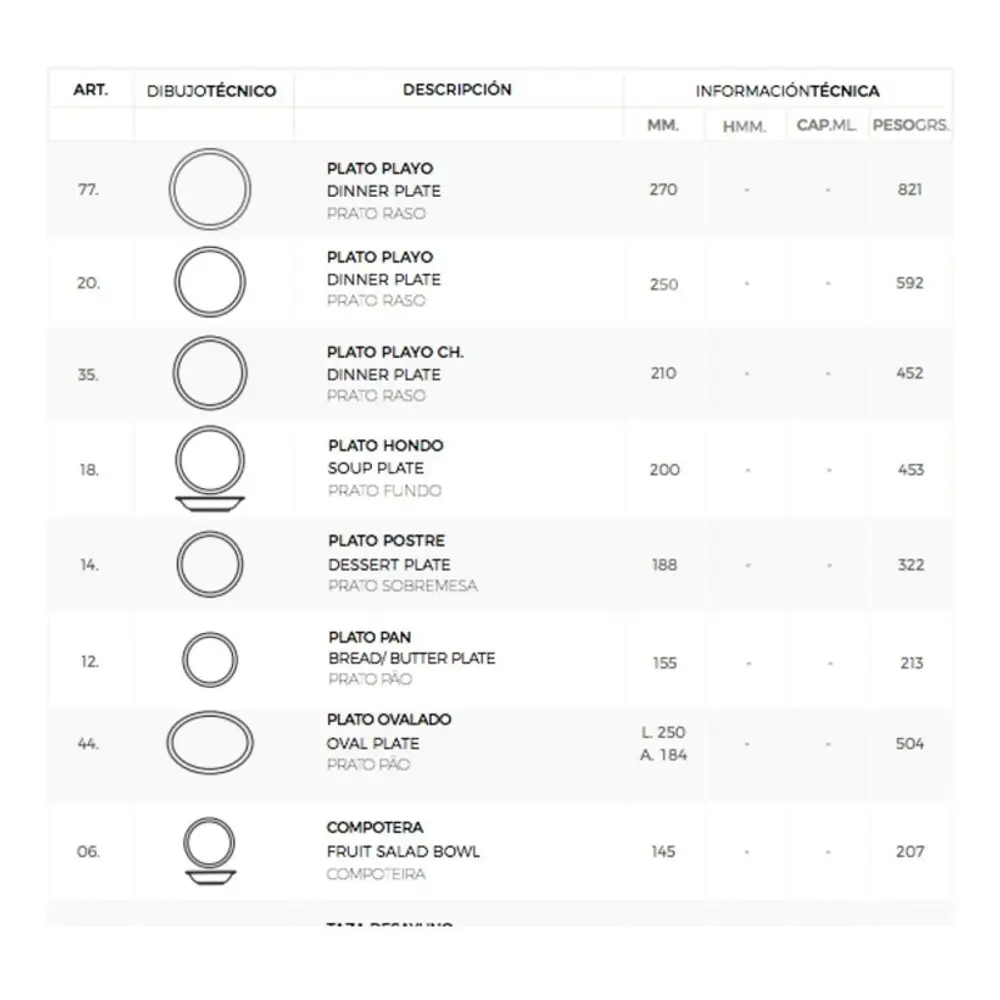The image size is (1000, 1000).
Task: Click the ART. column header
Action: [90, 90]
